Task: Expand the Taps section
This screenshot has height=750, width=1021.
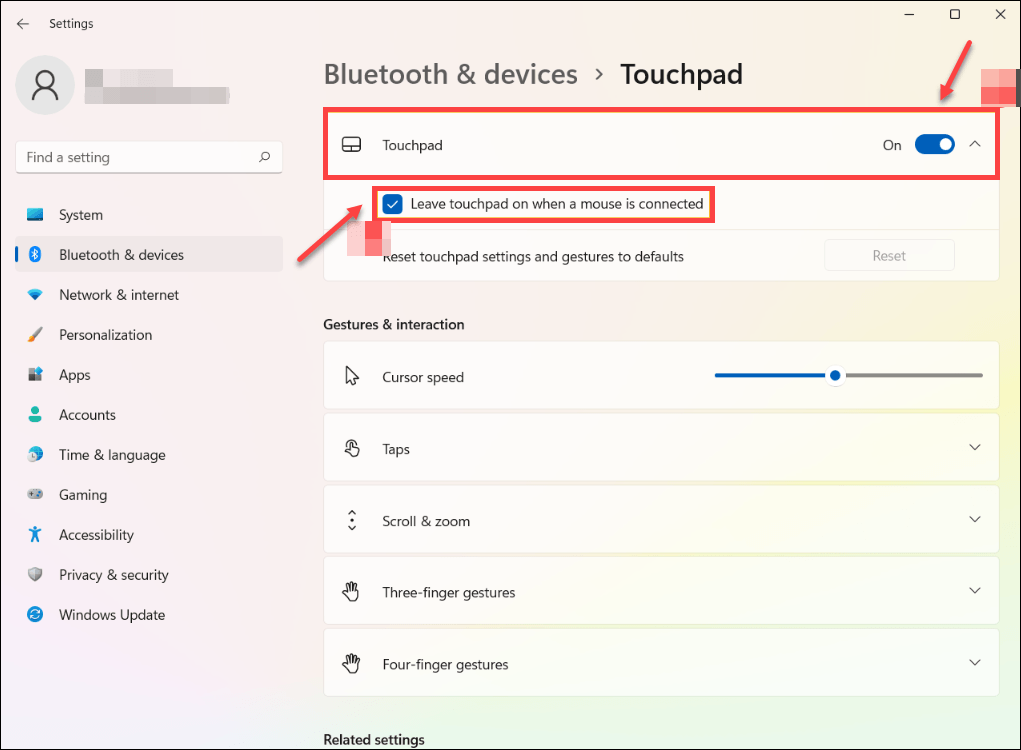Action: [975, 448]
